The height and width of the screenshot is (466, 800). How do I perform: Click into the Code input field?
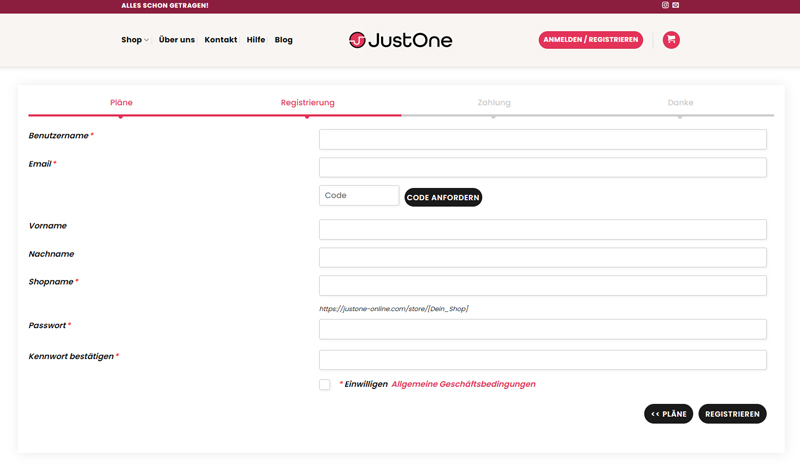pyautogui.click(x=359, y=195)
